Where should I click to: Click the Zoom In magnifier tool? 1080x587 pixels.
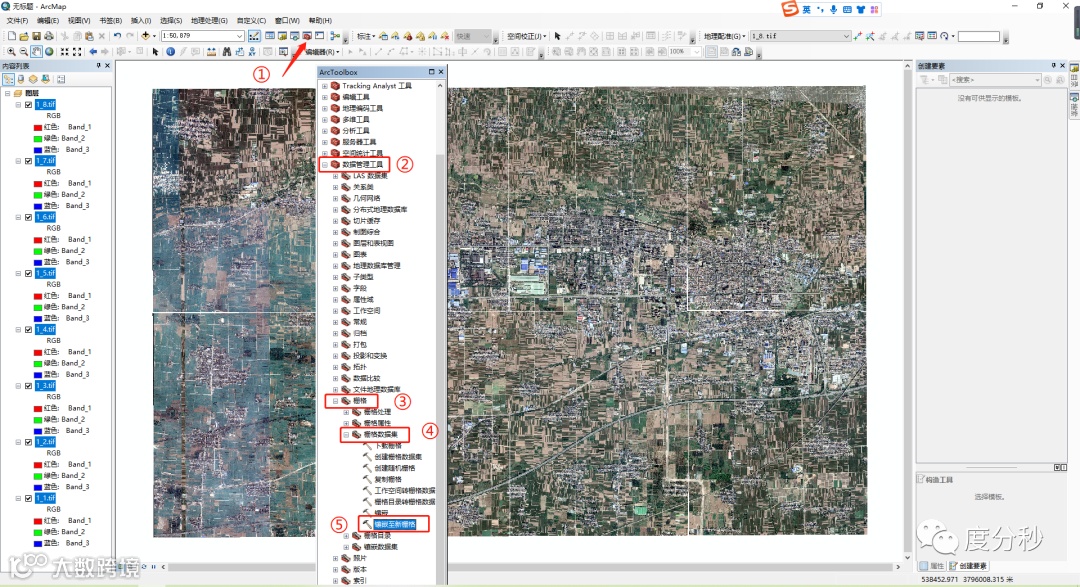pos(10,51)
